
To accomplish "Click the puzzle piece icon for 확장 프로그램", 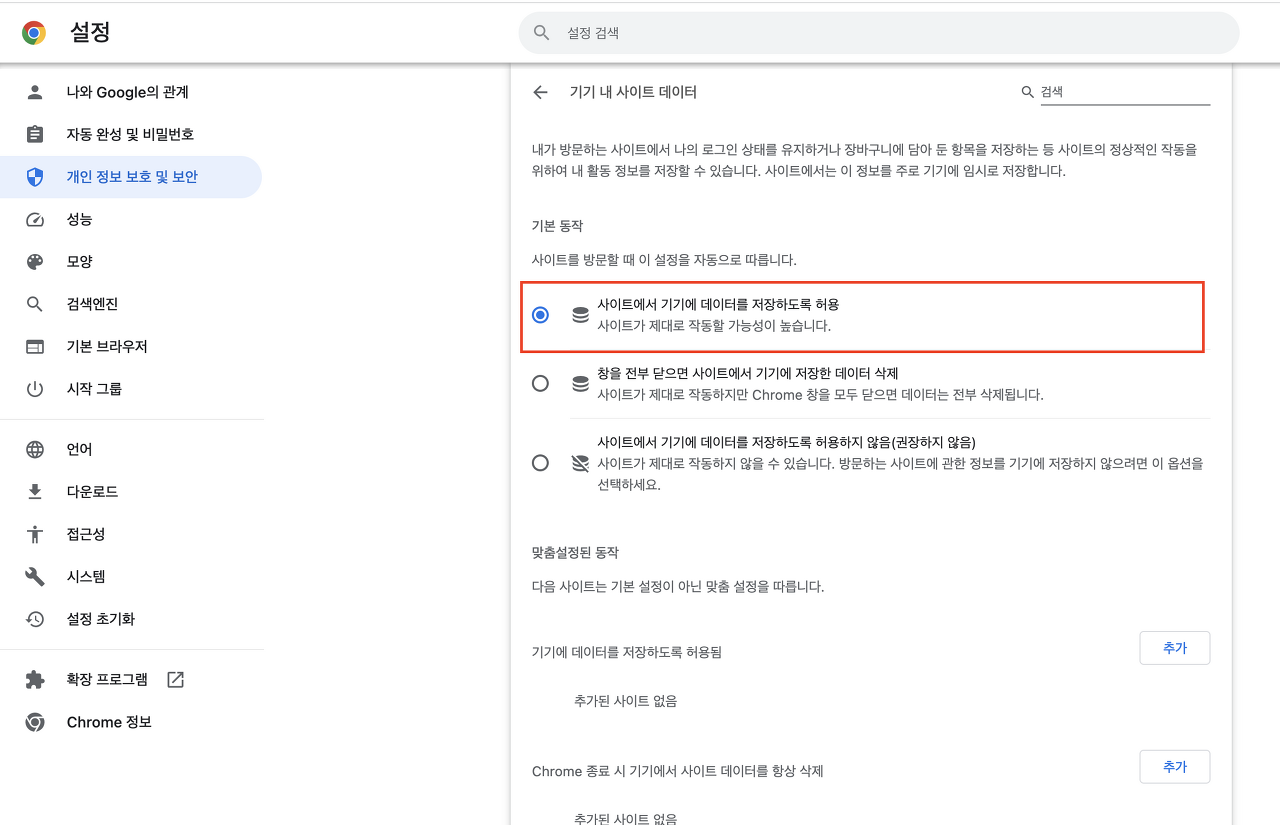I will click(x=35, y=680).
